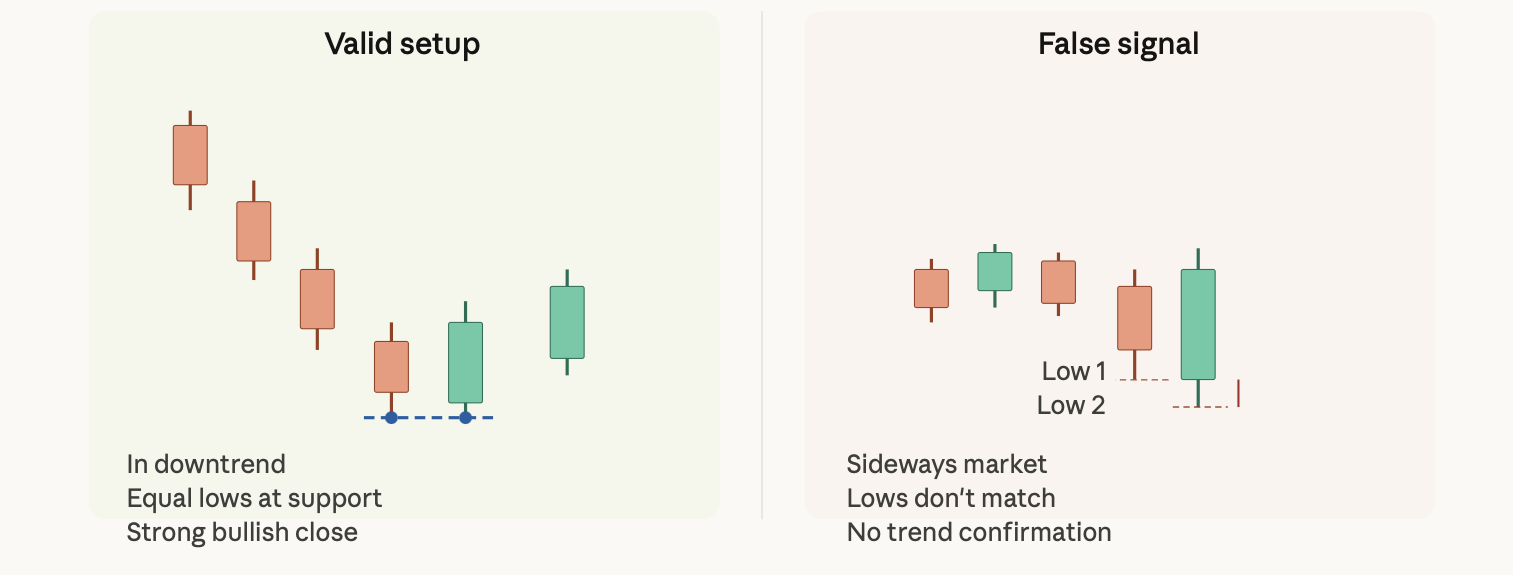Select the second red candle in the downtrend
1513x575 pixels.
[254, 231]
